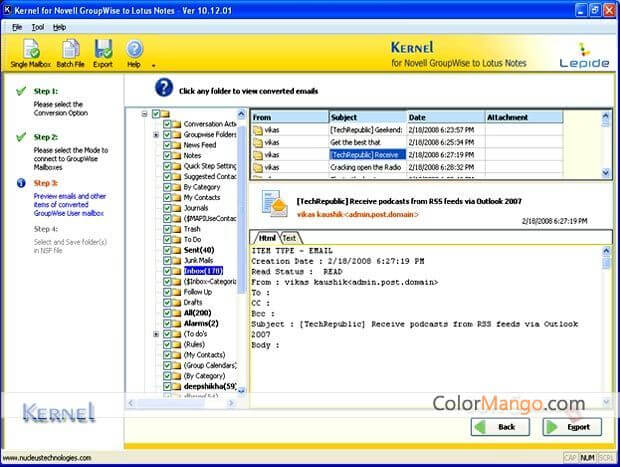This screenshot has width=620, height=467.
Task: Toggle the Drafts folder checkbox
Action: pos(167,303)
